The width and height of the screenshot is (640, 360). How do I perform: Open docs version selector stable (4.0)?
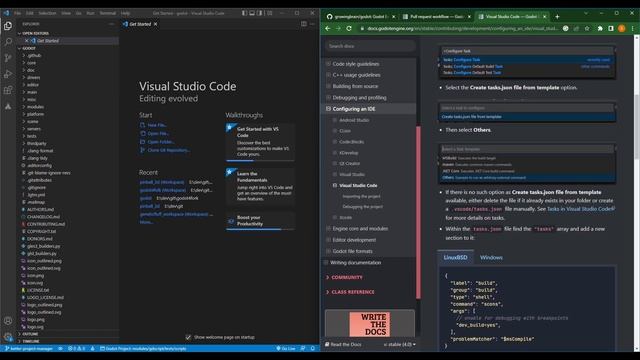pos(400,344)
